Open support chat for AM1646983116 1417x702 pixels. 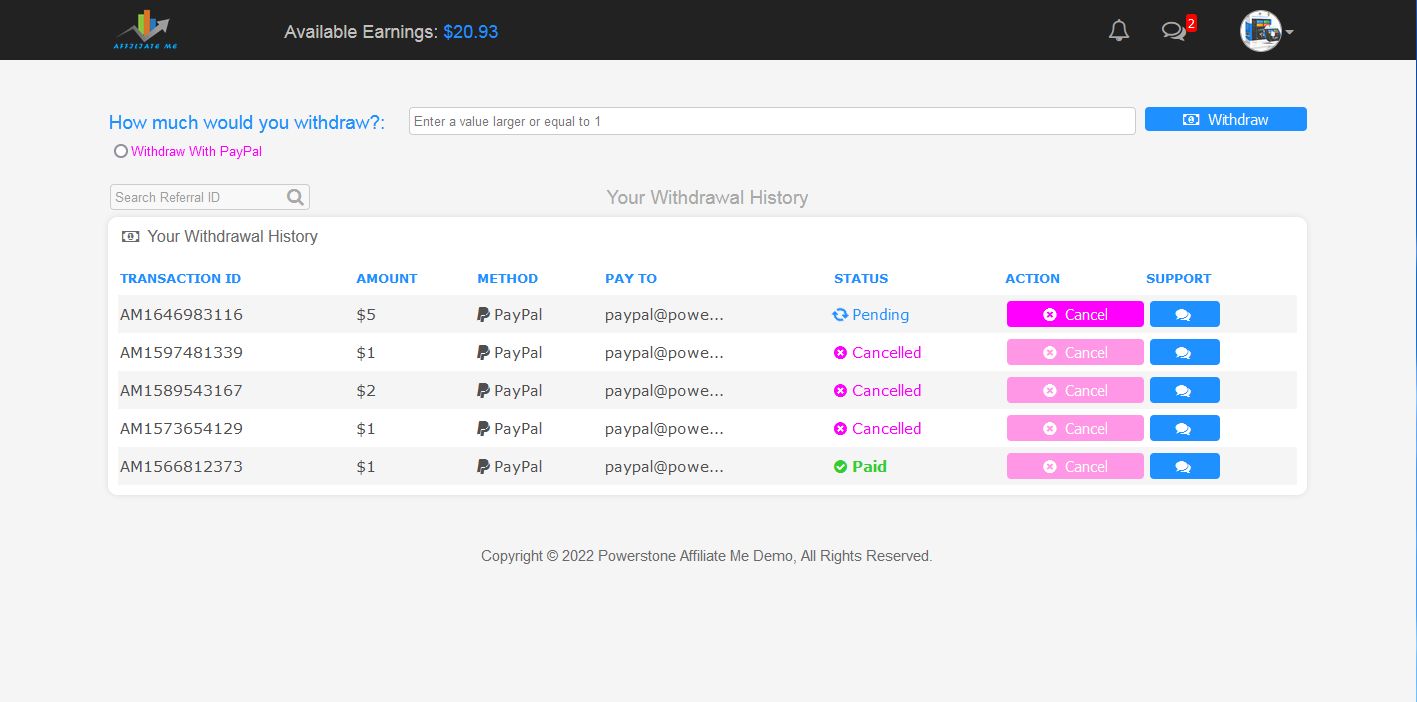coord(1184,314)
